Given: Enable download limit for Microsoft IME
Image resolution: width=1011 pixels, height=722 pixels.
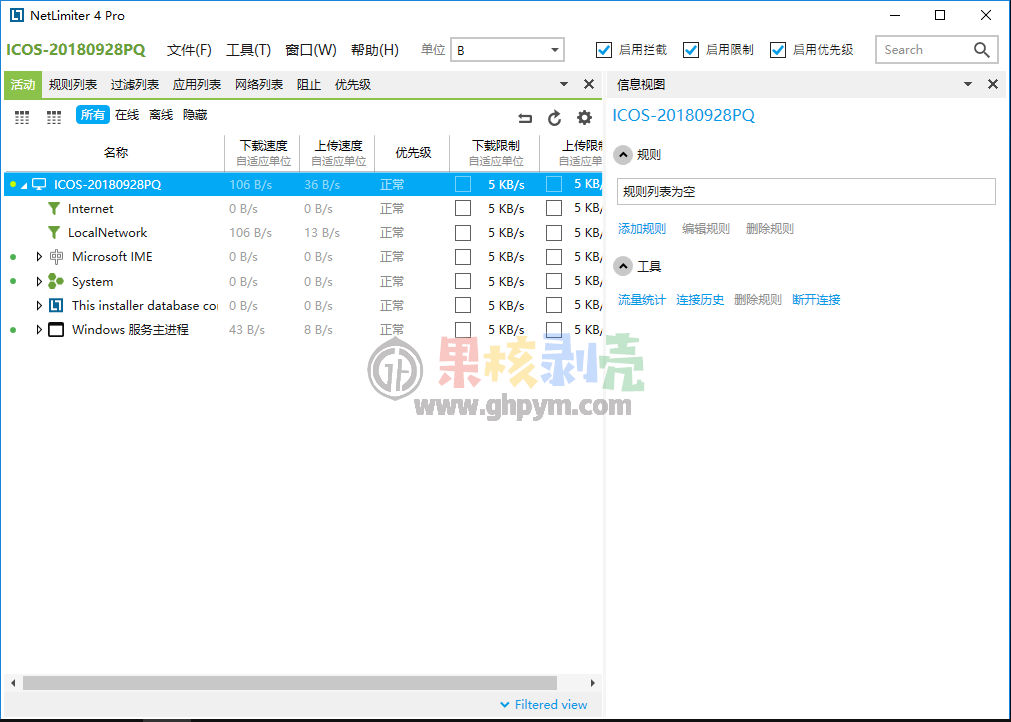Looking at the screenshot, I should (463, 257).
